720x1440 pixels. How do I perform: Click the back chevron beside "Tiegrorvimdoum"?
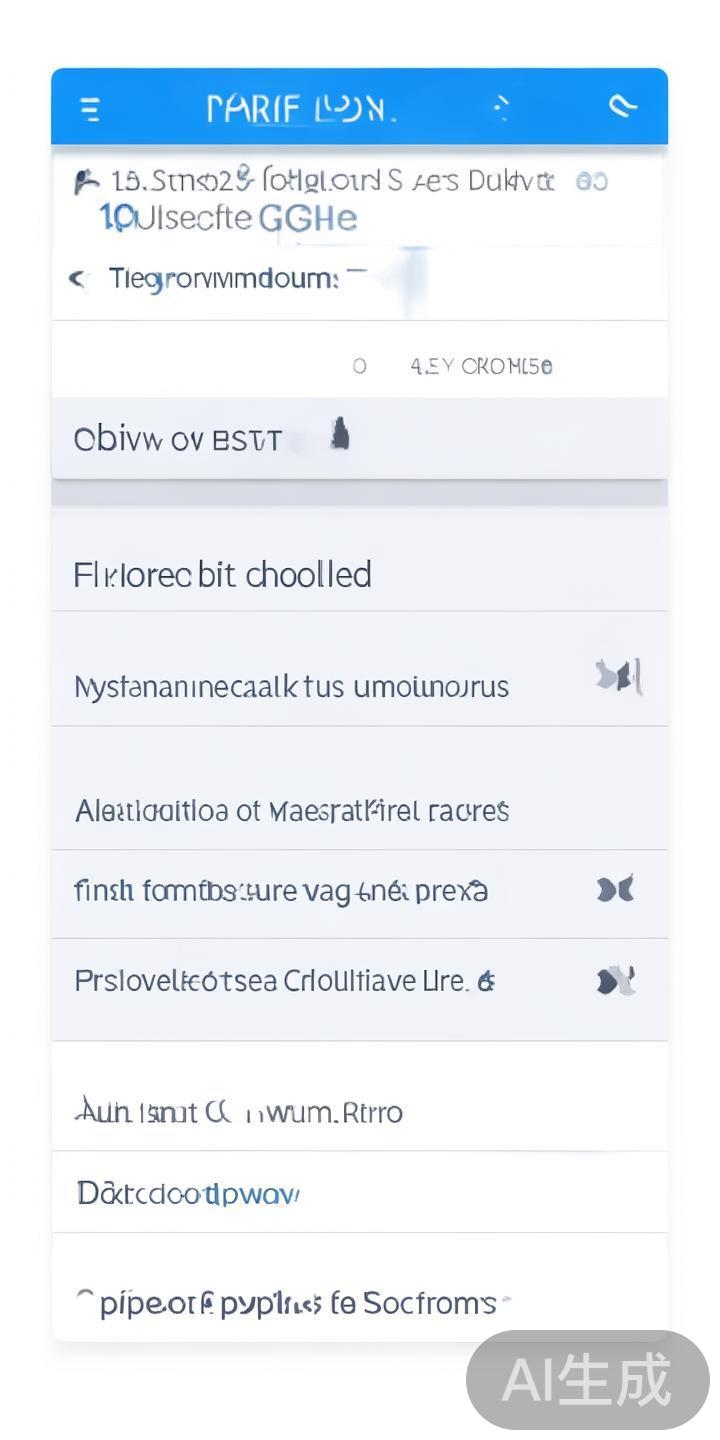coord(78,279)
